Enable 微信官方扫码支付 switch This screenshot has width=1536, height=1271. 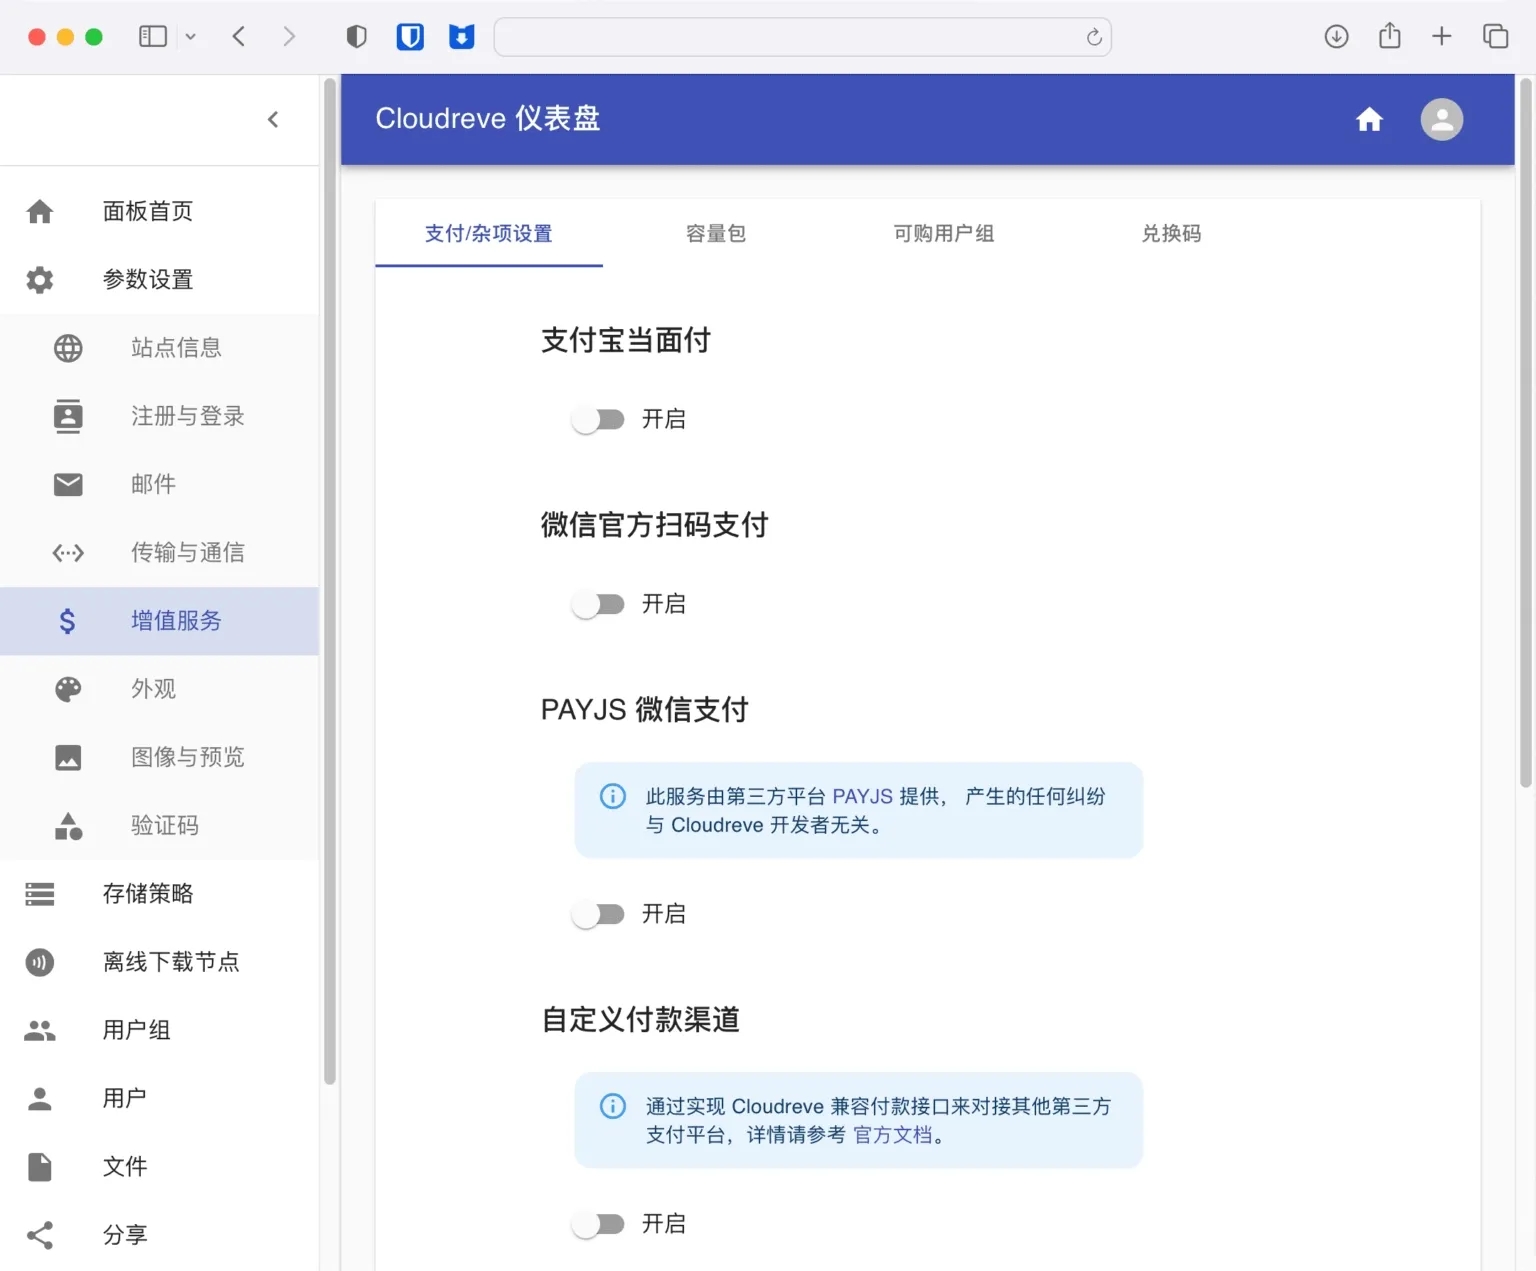coord(598,604)
